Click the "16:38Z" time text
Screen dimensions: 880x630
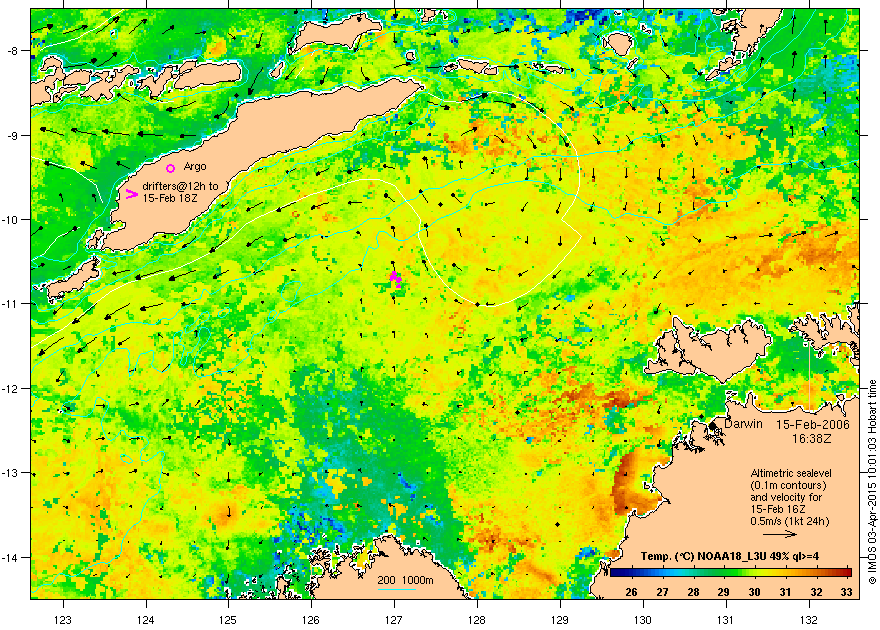point(812,438)
